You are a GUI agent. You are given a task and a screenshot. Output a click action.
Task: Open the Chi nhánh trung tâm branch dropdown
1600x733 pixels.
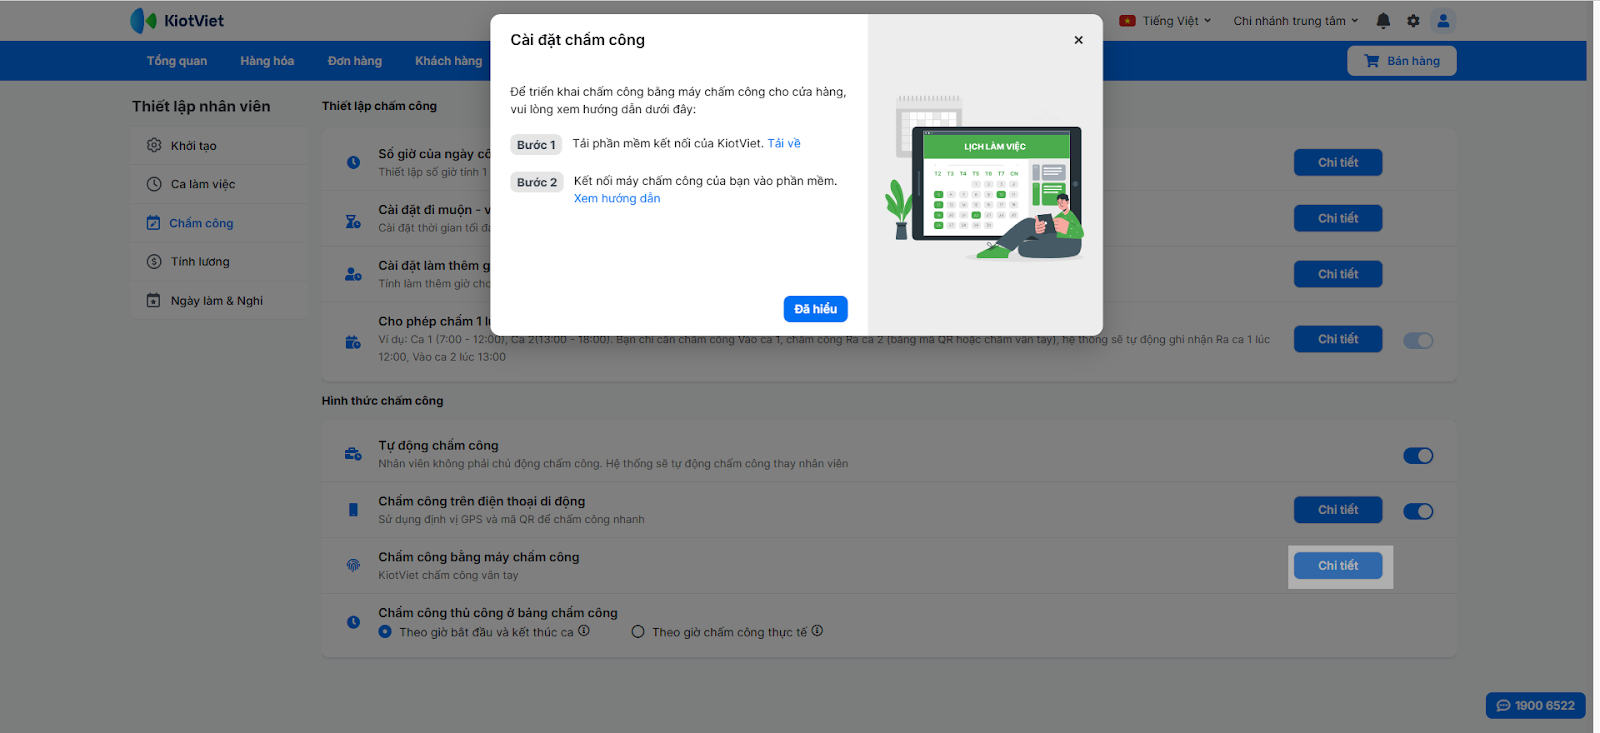tap(1296, 20)
